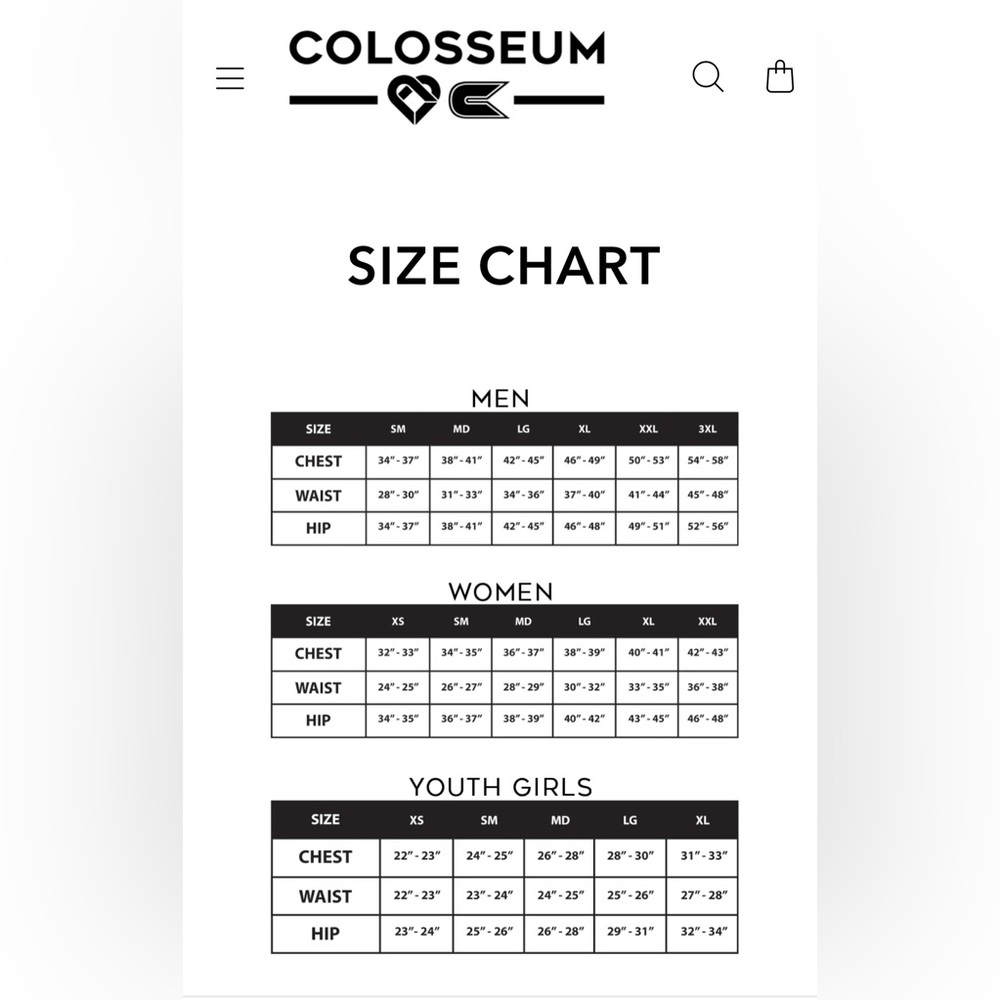Click the search magnifier icon
Screen dimensions: 1000x1000
(708, 77)
